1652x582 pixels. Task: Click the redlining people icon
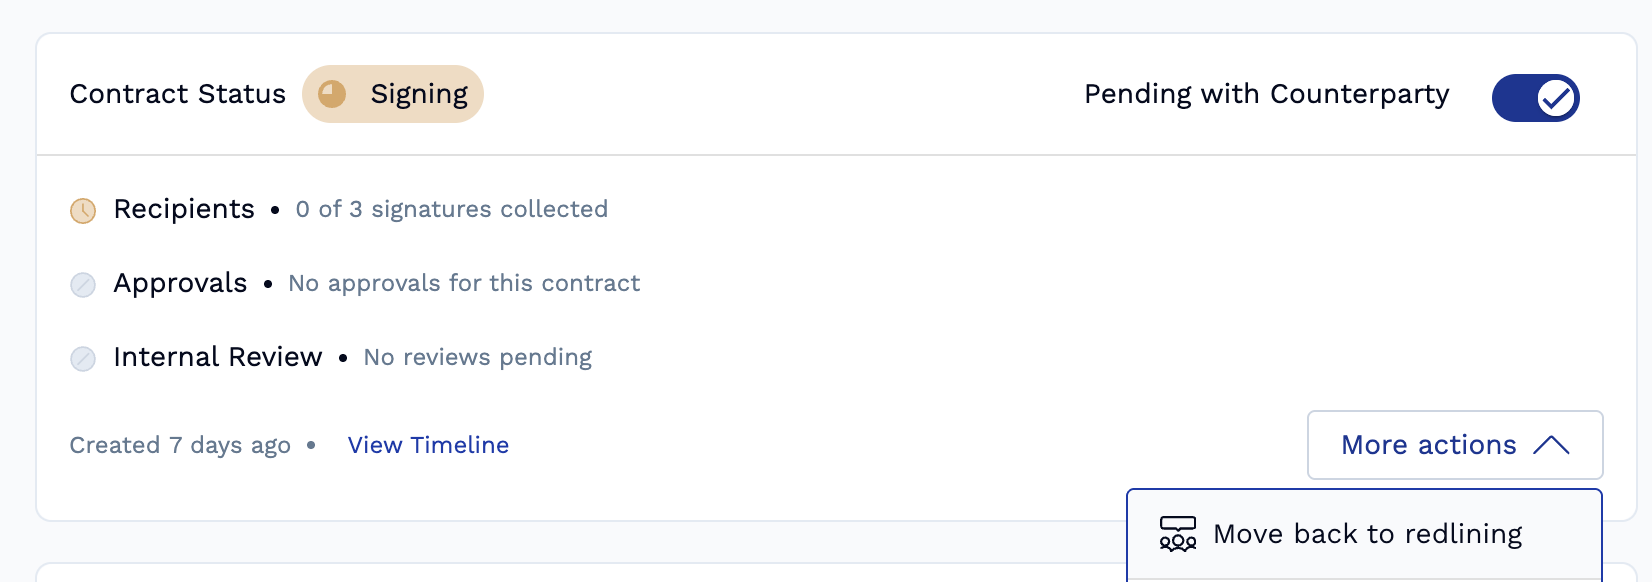pos(1177,534)
